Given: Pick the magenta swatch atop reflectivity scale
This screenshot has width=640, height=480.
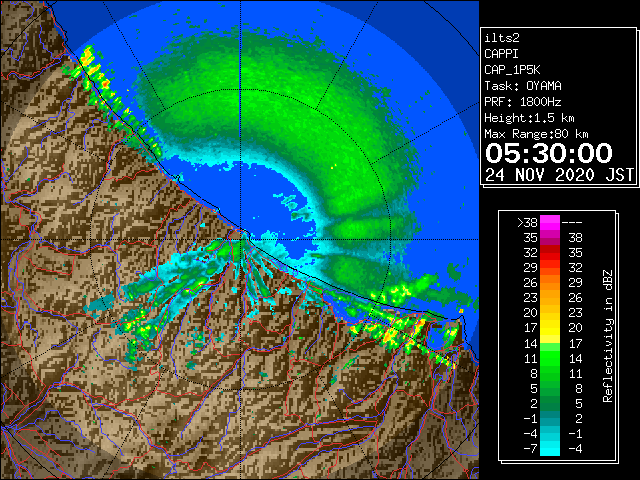Looking at the screenshot, I should (550, 223).
